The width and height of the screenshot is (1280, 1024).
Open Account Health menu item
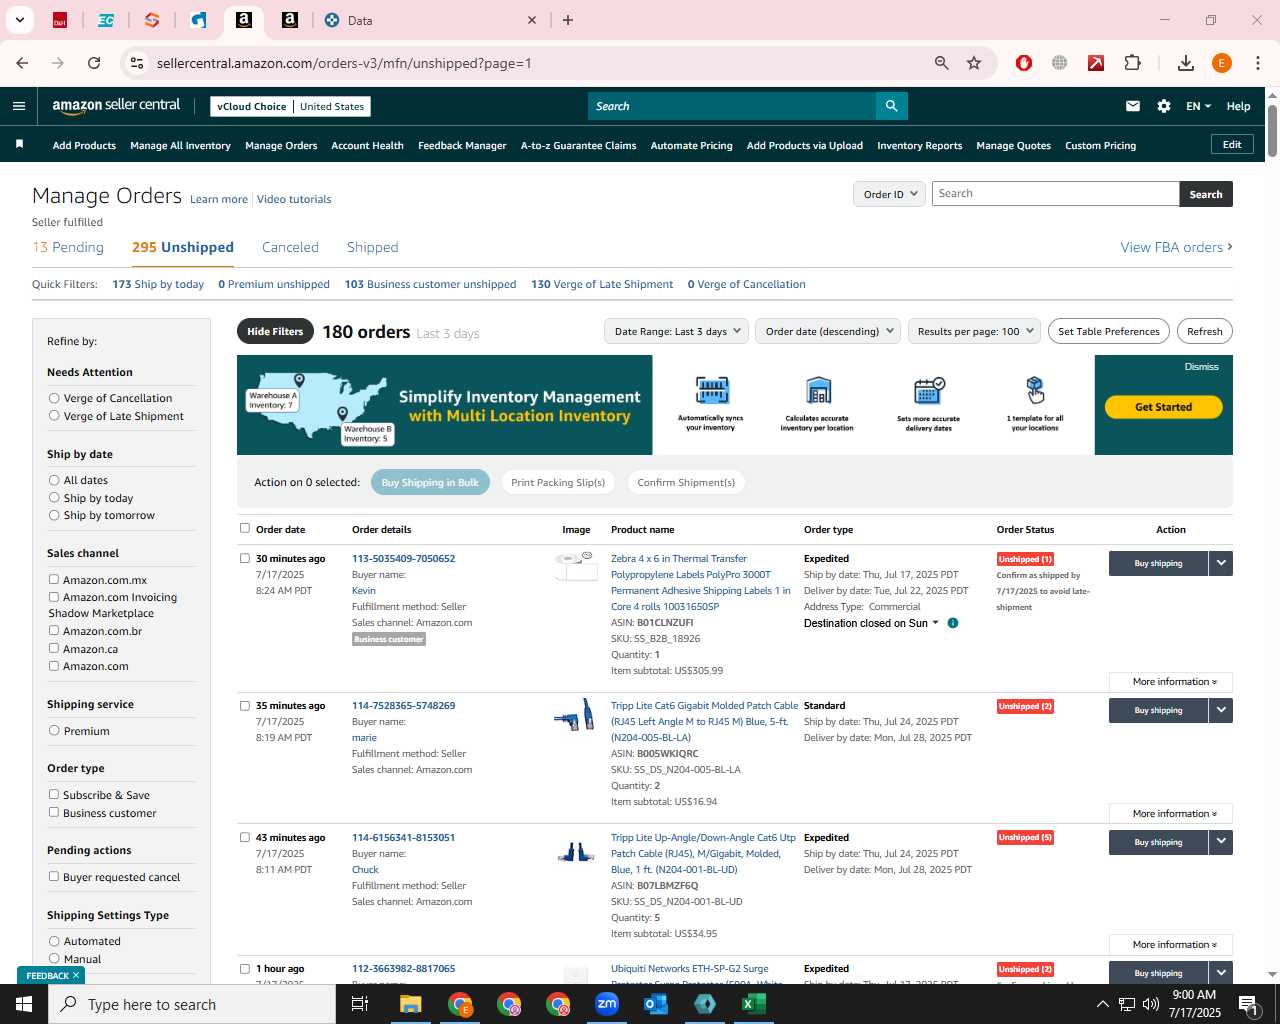click(x=367, y=145)
